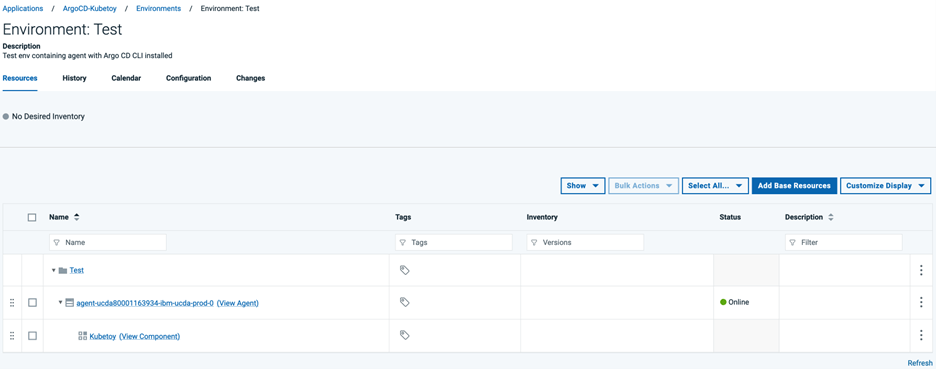The width and height of the screenshot is (936, 369).
Task: Click the tag icon in the agent-ucda row
Action: [404, 302]
